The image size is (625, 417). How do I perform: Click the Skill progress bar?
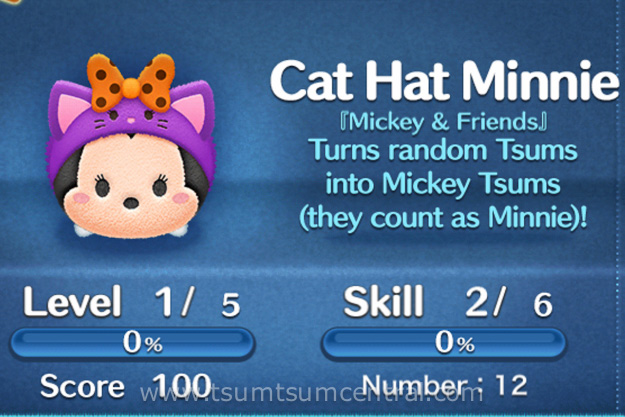click(443, 343)
